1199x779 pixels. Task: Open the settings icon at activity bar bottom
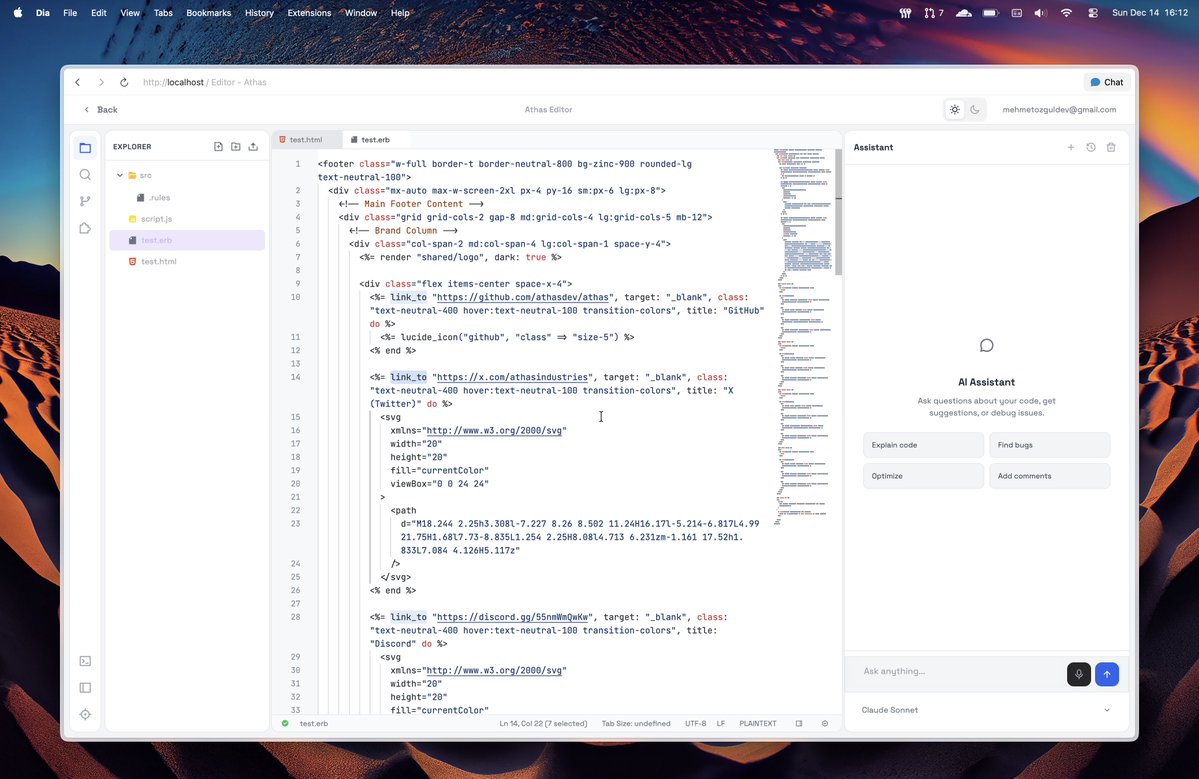pos(85,714)
